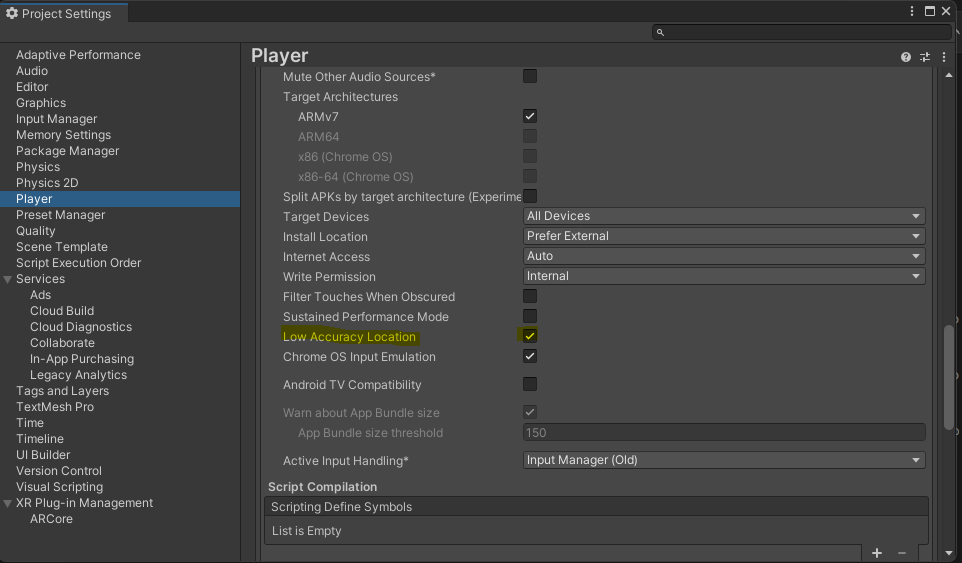
Task: Disable Chrome OS Input Emulation
Action: coord(529,356)
